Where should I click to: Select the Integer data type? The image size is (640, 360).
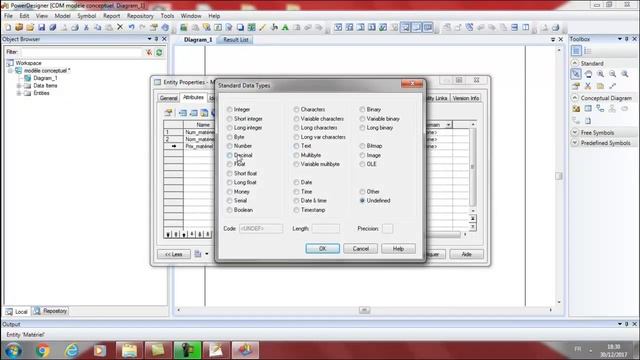(x=239, y=109)
